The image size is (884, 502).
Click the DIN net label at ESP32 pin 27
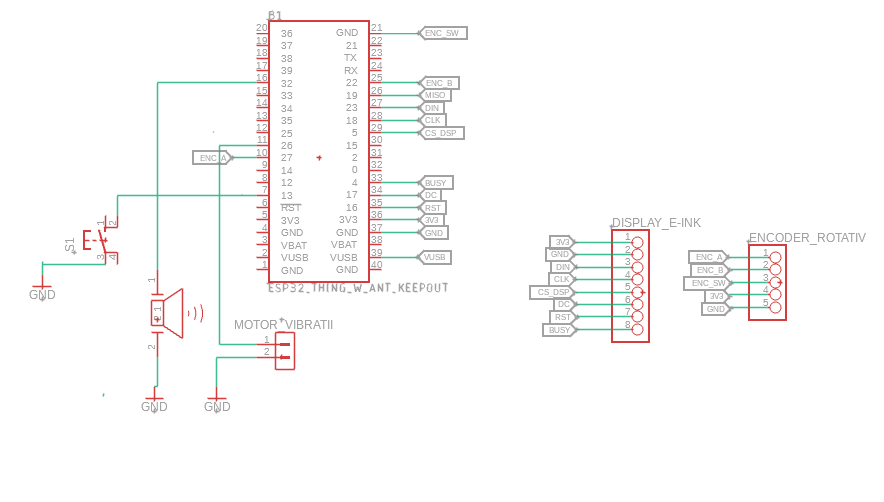[x=432, y=108]
